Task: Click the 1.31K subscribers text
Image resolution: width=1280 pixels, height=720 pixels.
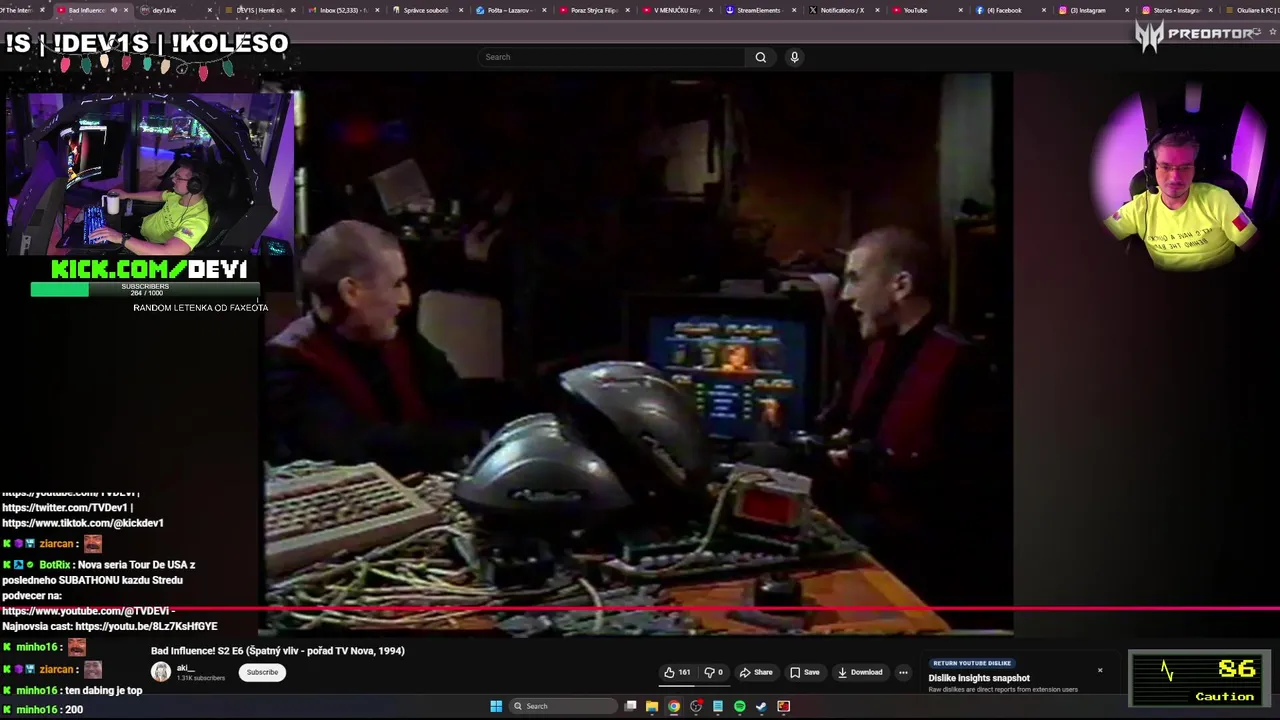Action: (x=201, y=678)
